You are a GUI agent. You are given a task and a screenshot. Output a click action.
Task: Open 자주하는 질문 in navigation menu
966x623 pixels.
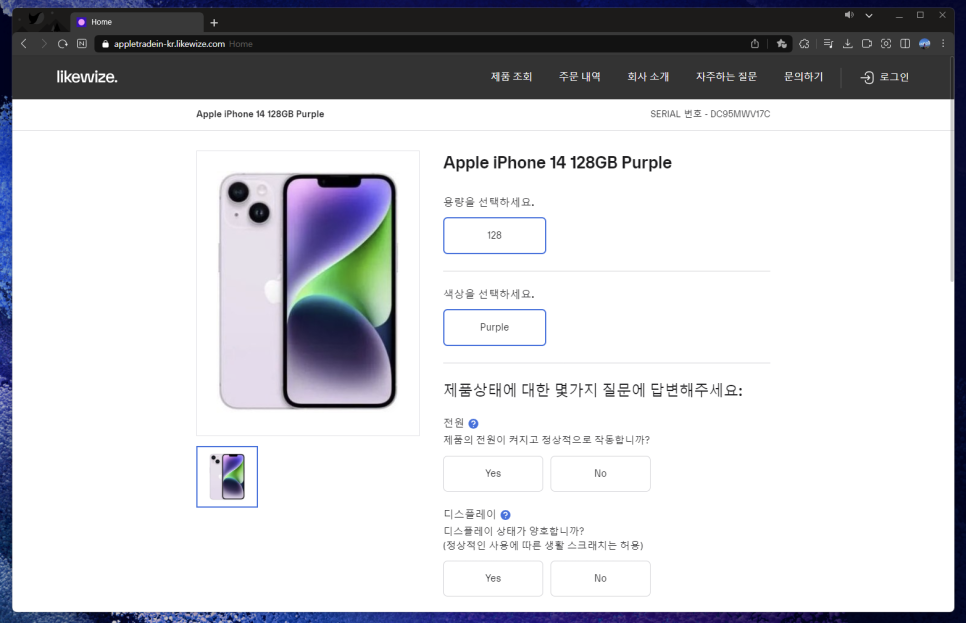[x=726, y=77]
